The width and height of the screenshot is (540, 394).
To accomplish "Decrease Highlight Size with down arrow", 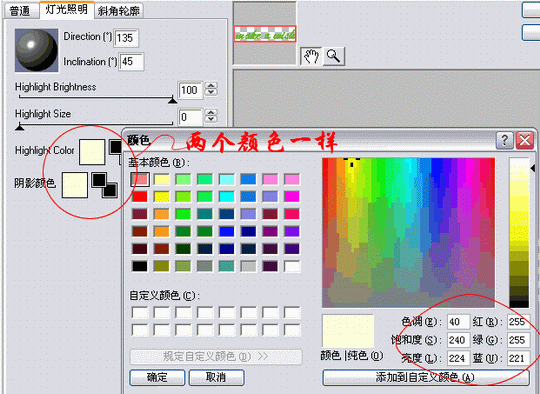I will [x=211, y=119].
